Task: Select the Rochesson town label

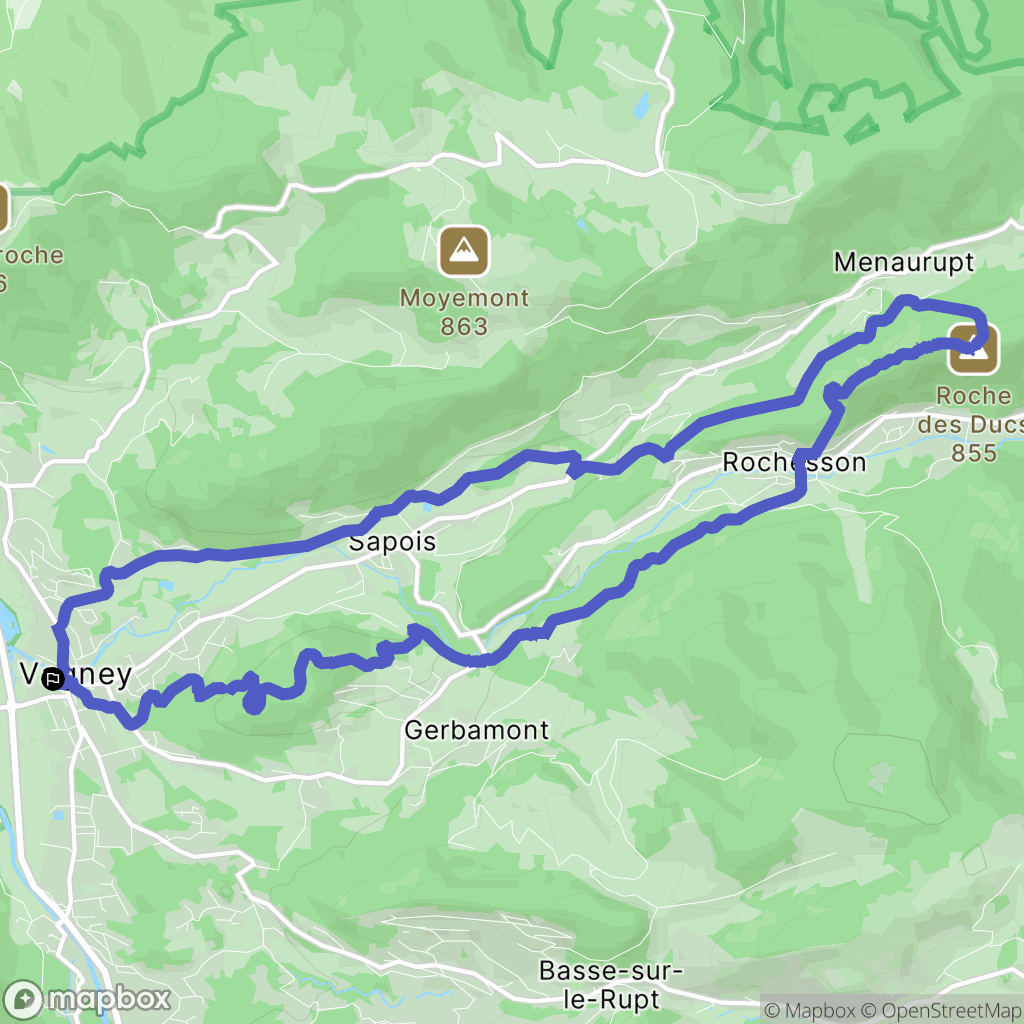Action: pos(794,462)
